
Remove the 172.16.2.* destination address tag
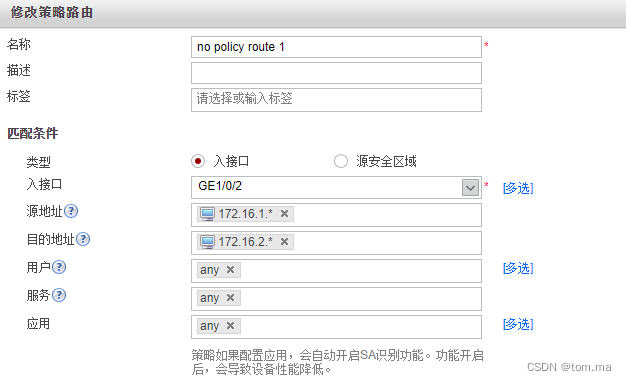click(x=284, y=242)
